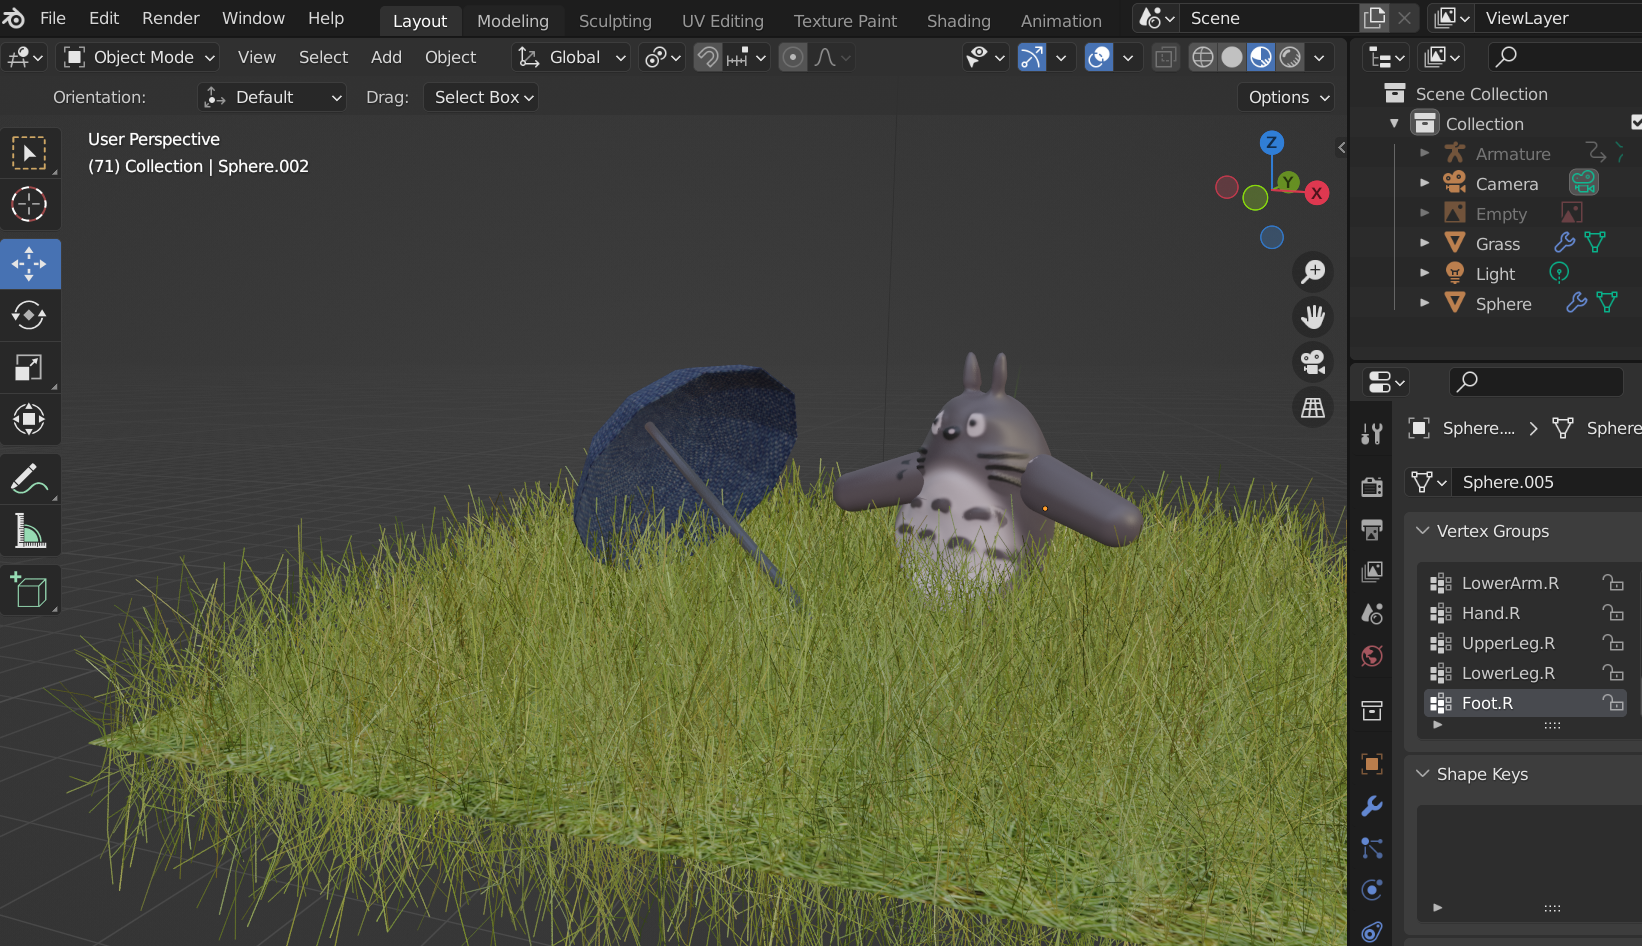Pick the Add Cube tool
The width and height of the screenshot is (1642, 946).
pyautogui.click(x=29, y=590)
